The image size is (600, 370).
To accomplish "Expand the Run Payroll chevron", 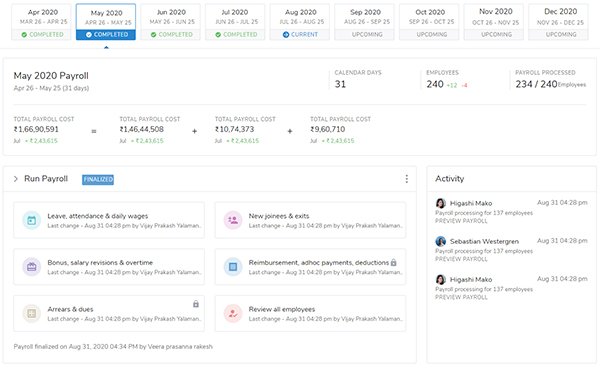I will point(16,179).
